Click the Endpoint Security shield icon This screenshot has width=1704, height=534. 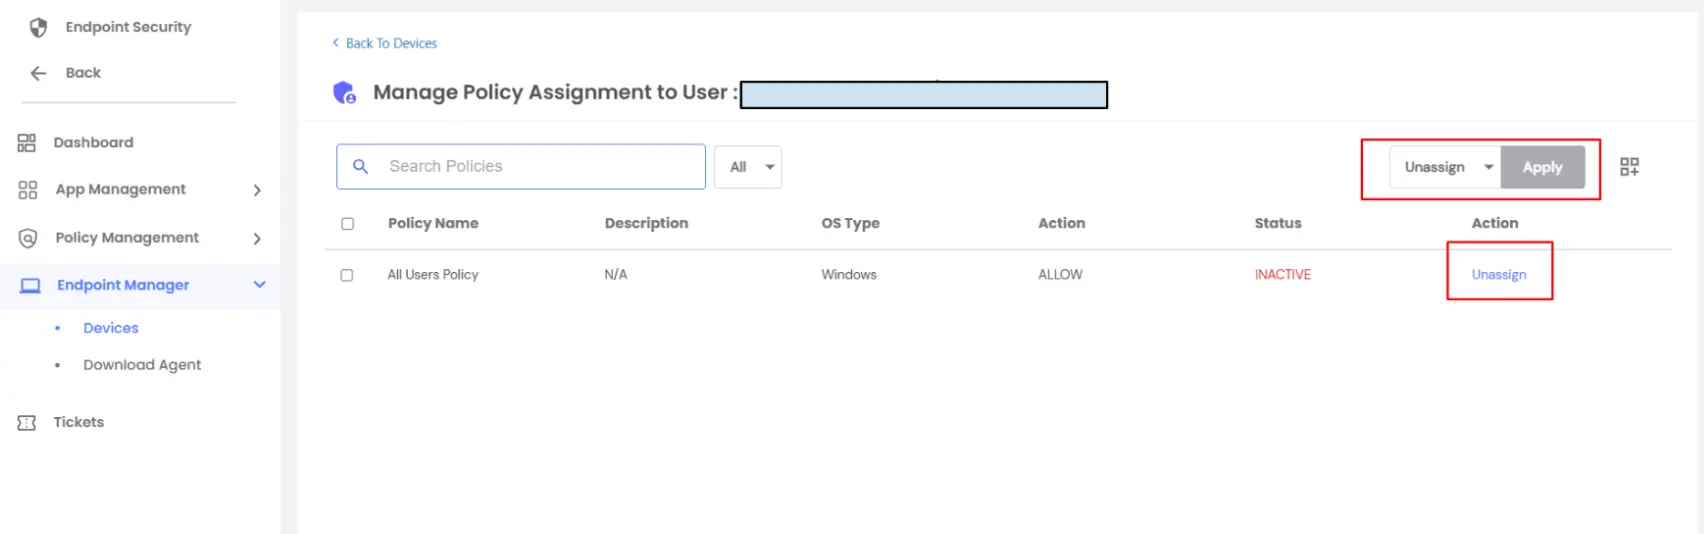click(x=38, y=27)
